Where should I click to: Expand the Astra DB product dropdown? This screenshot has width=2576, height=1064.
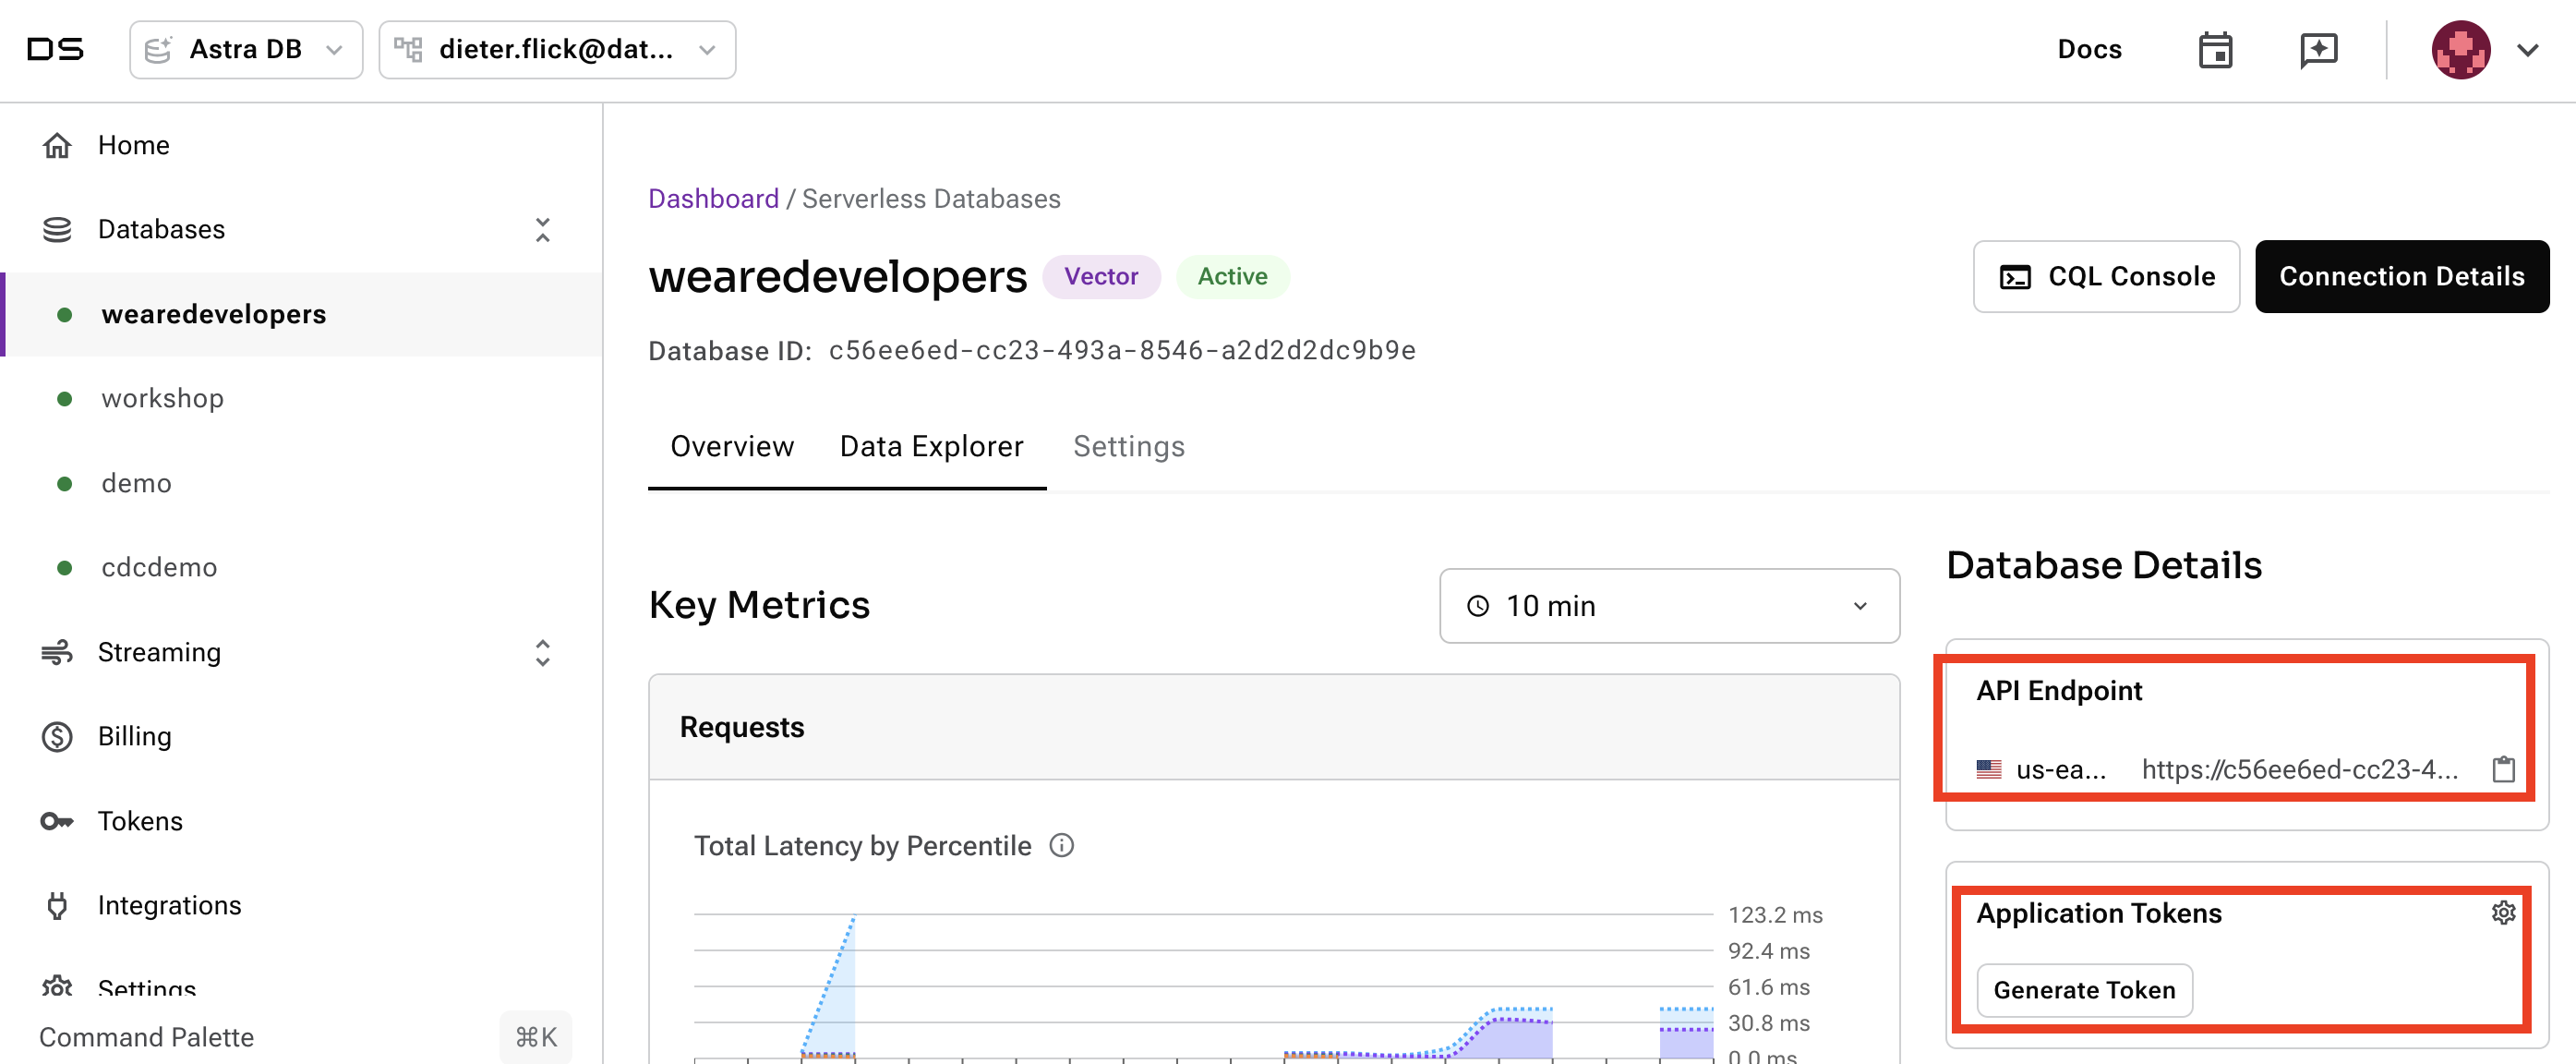pyautogui.click(x=246, y=50)
